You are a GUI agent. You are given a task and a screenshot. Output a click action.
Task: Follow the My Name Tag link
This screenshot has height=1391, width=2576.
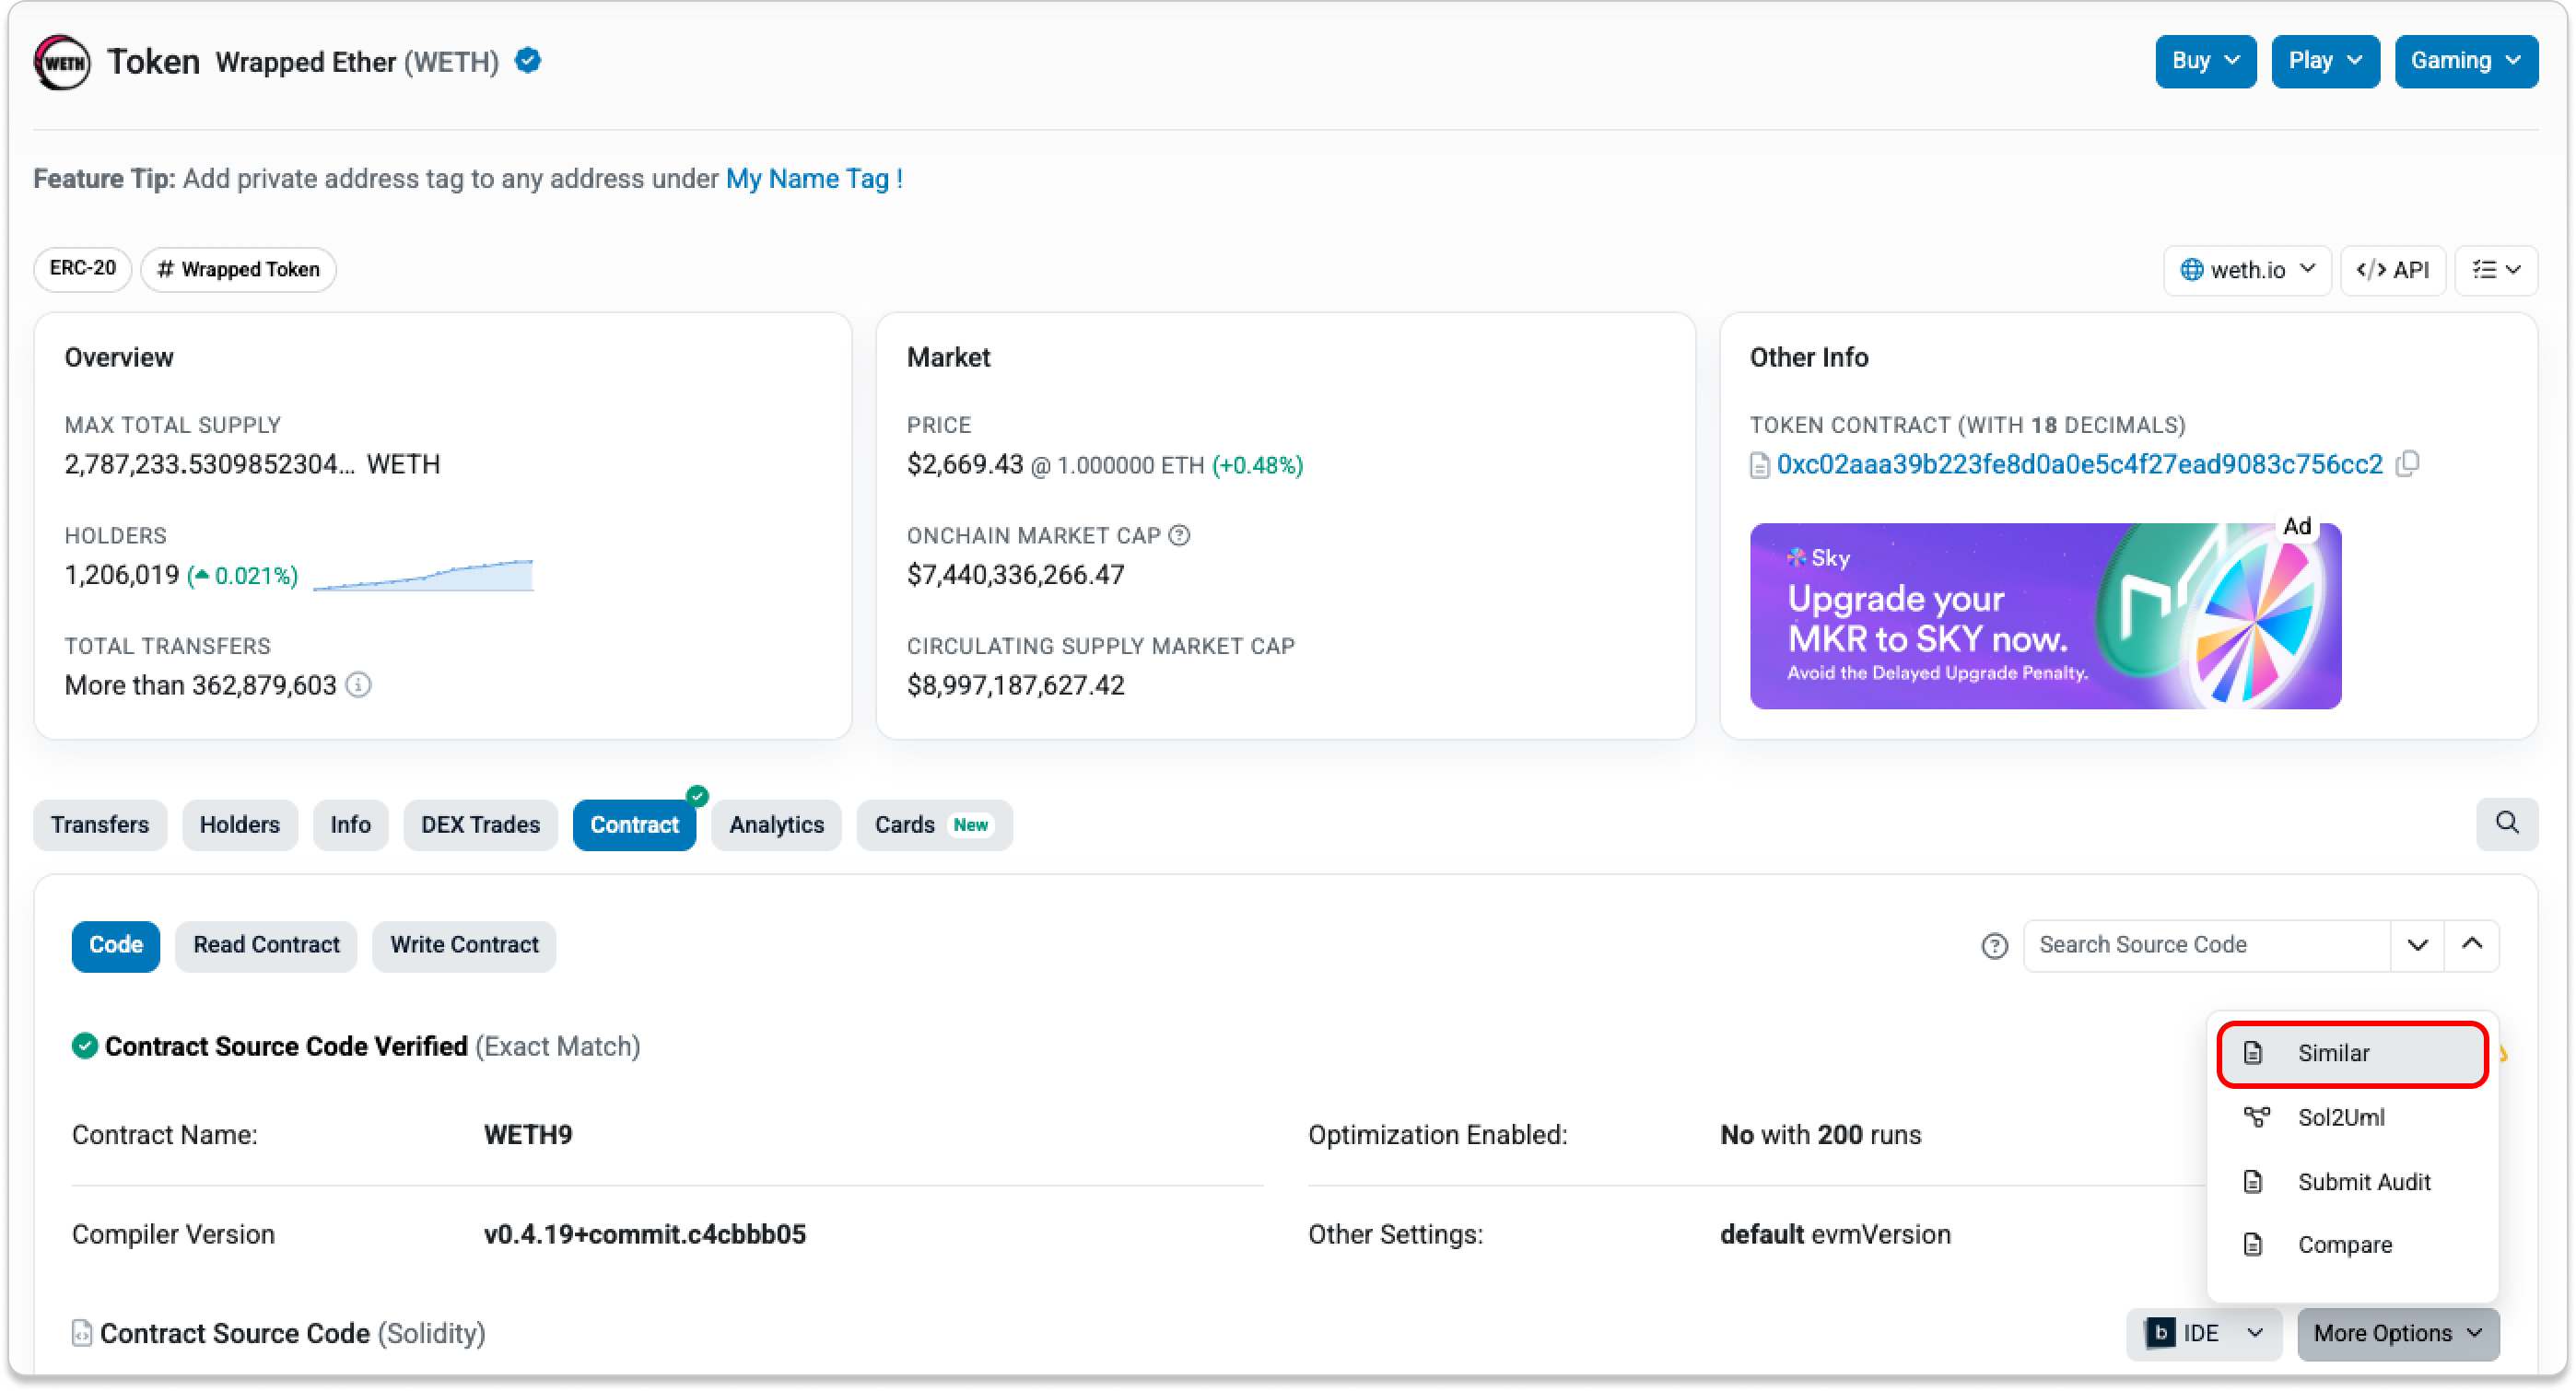tap(813, 179)
